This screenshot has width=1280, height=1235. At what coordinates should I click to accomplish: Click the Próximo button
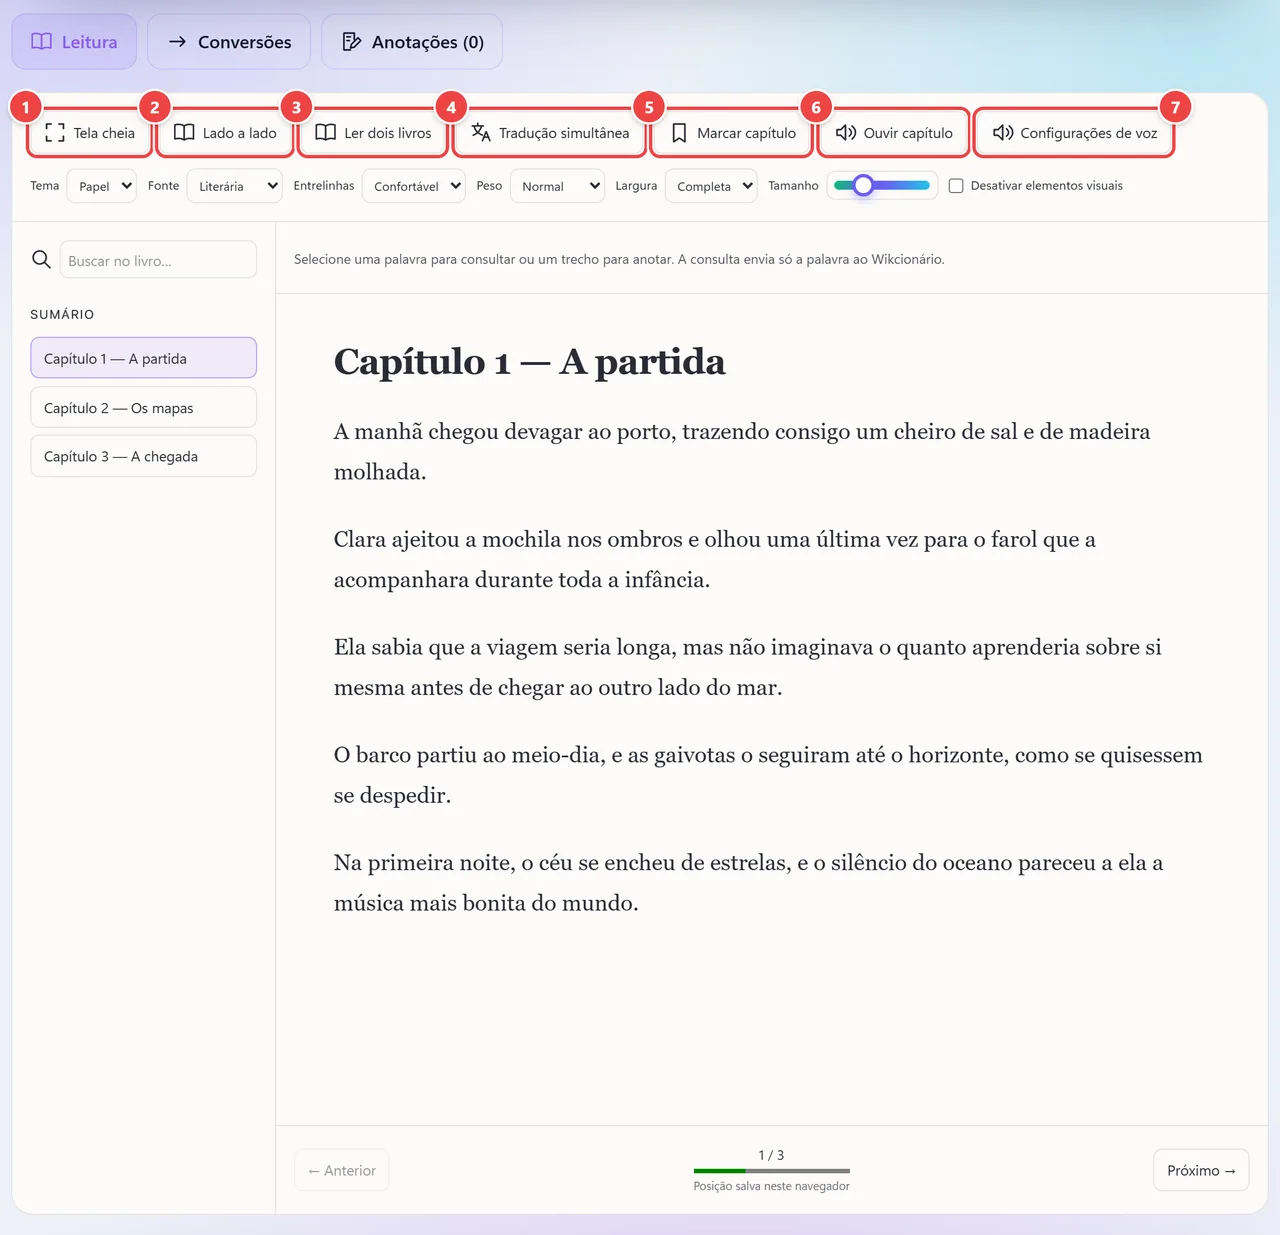coord(1201,1170)
